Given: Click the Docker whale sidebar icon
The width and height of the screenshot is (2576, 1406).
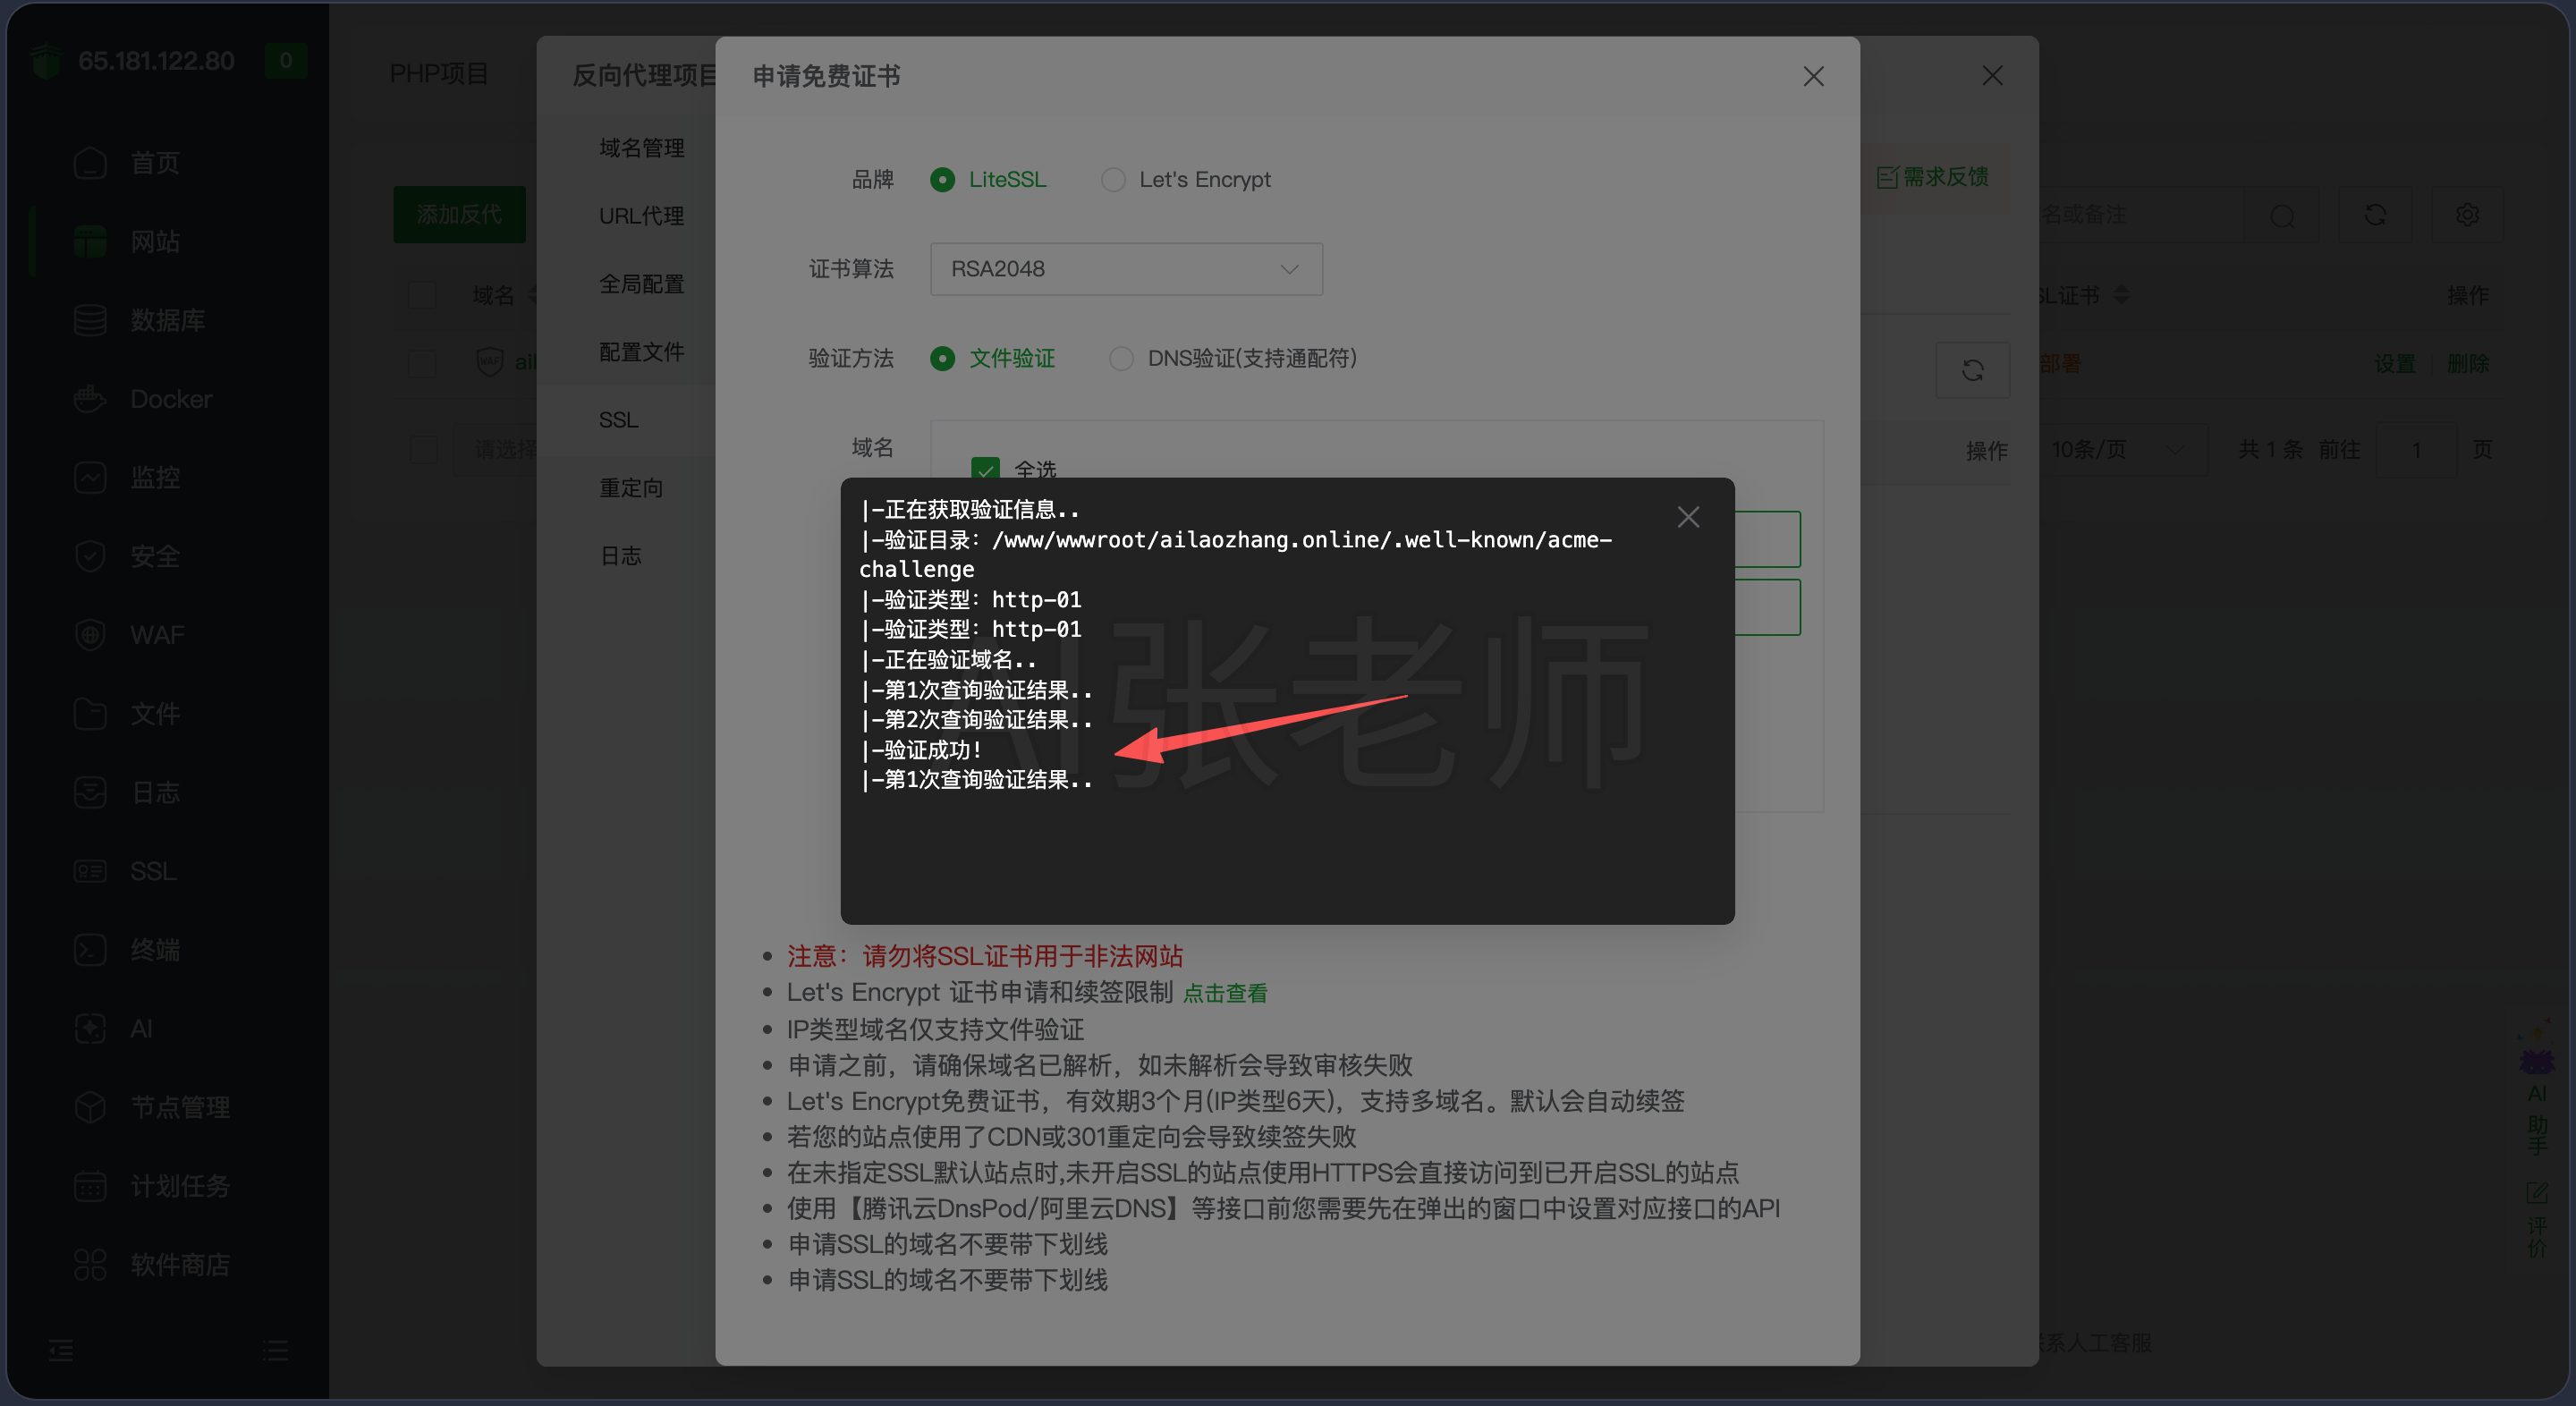Looking at the screenshot, I should [90, 399].
